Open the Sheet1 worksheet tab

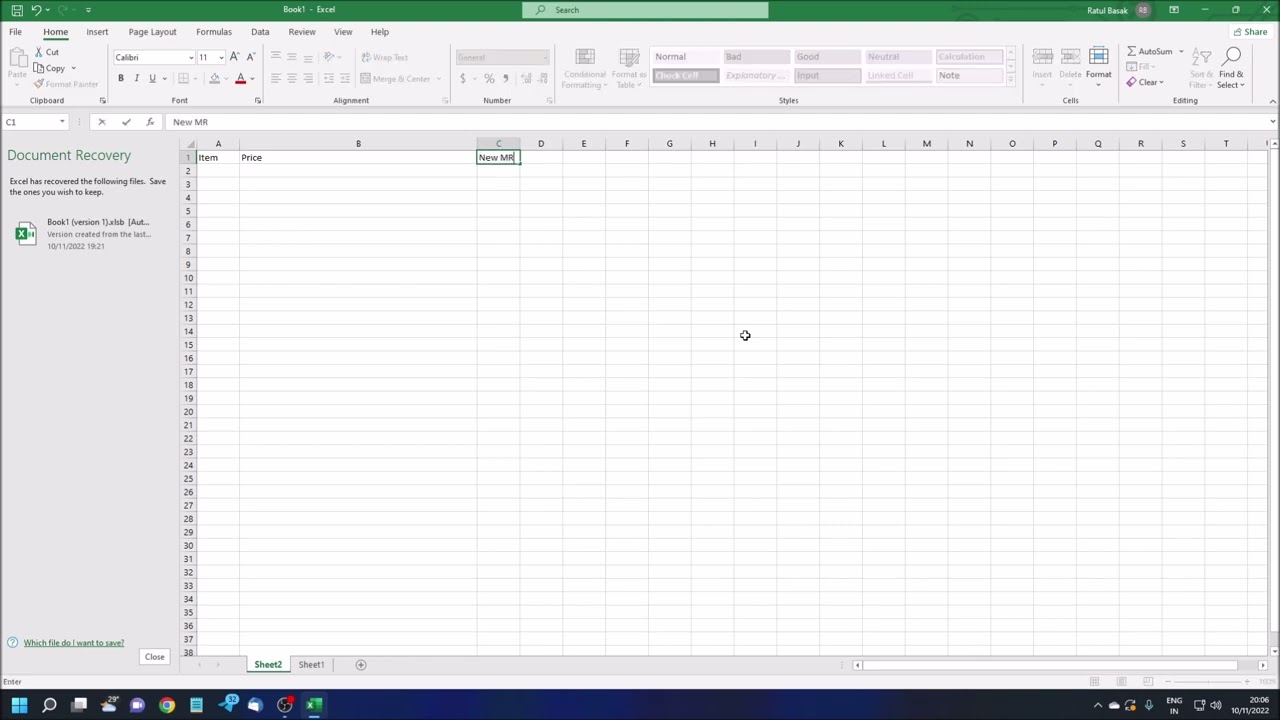pos(311,665)
